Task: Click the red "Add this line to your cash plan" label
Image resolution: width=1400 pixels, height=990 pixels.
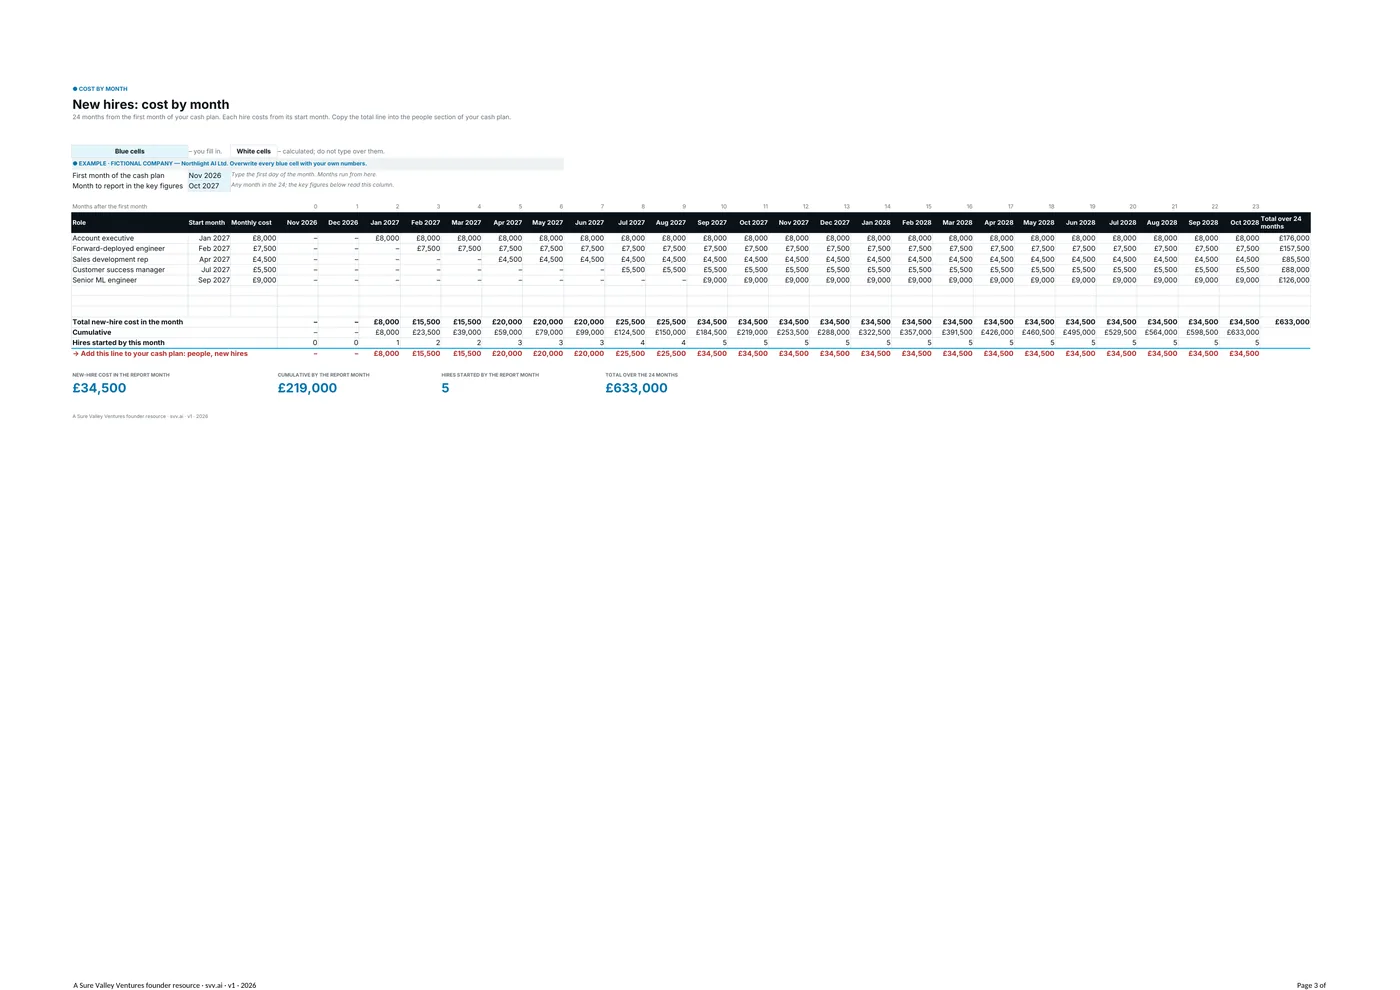Action: pos(160,354)
